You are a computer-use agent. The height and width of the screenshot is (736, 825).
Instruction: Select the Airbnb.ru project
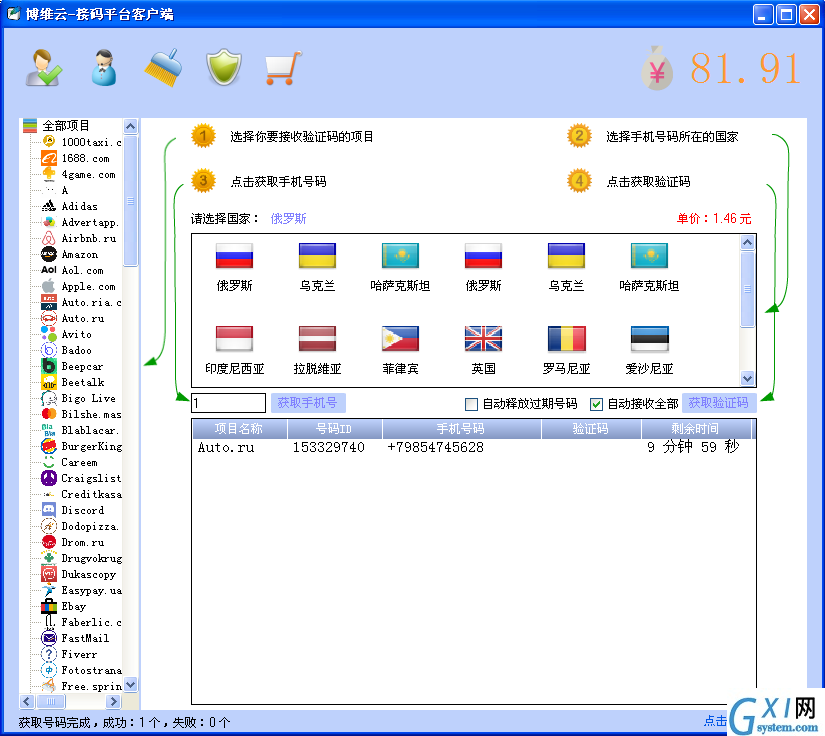[88, 238]
